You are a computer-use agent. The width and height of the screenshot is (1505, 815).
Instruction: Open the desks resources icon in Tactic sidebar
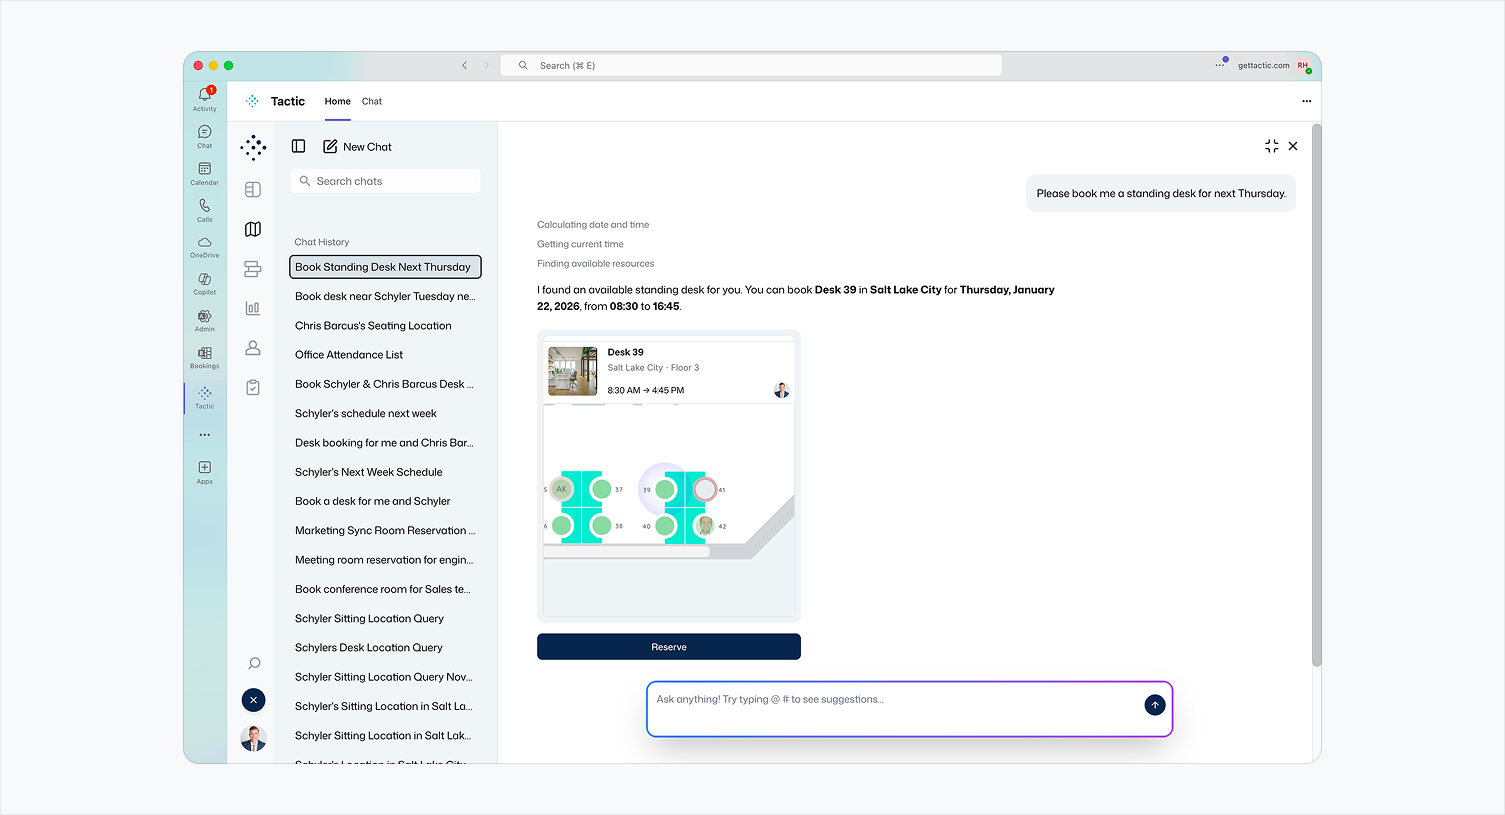[x=253, y=269]
